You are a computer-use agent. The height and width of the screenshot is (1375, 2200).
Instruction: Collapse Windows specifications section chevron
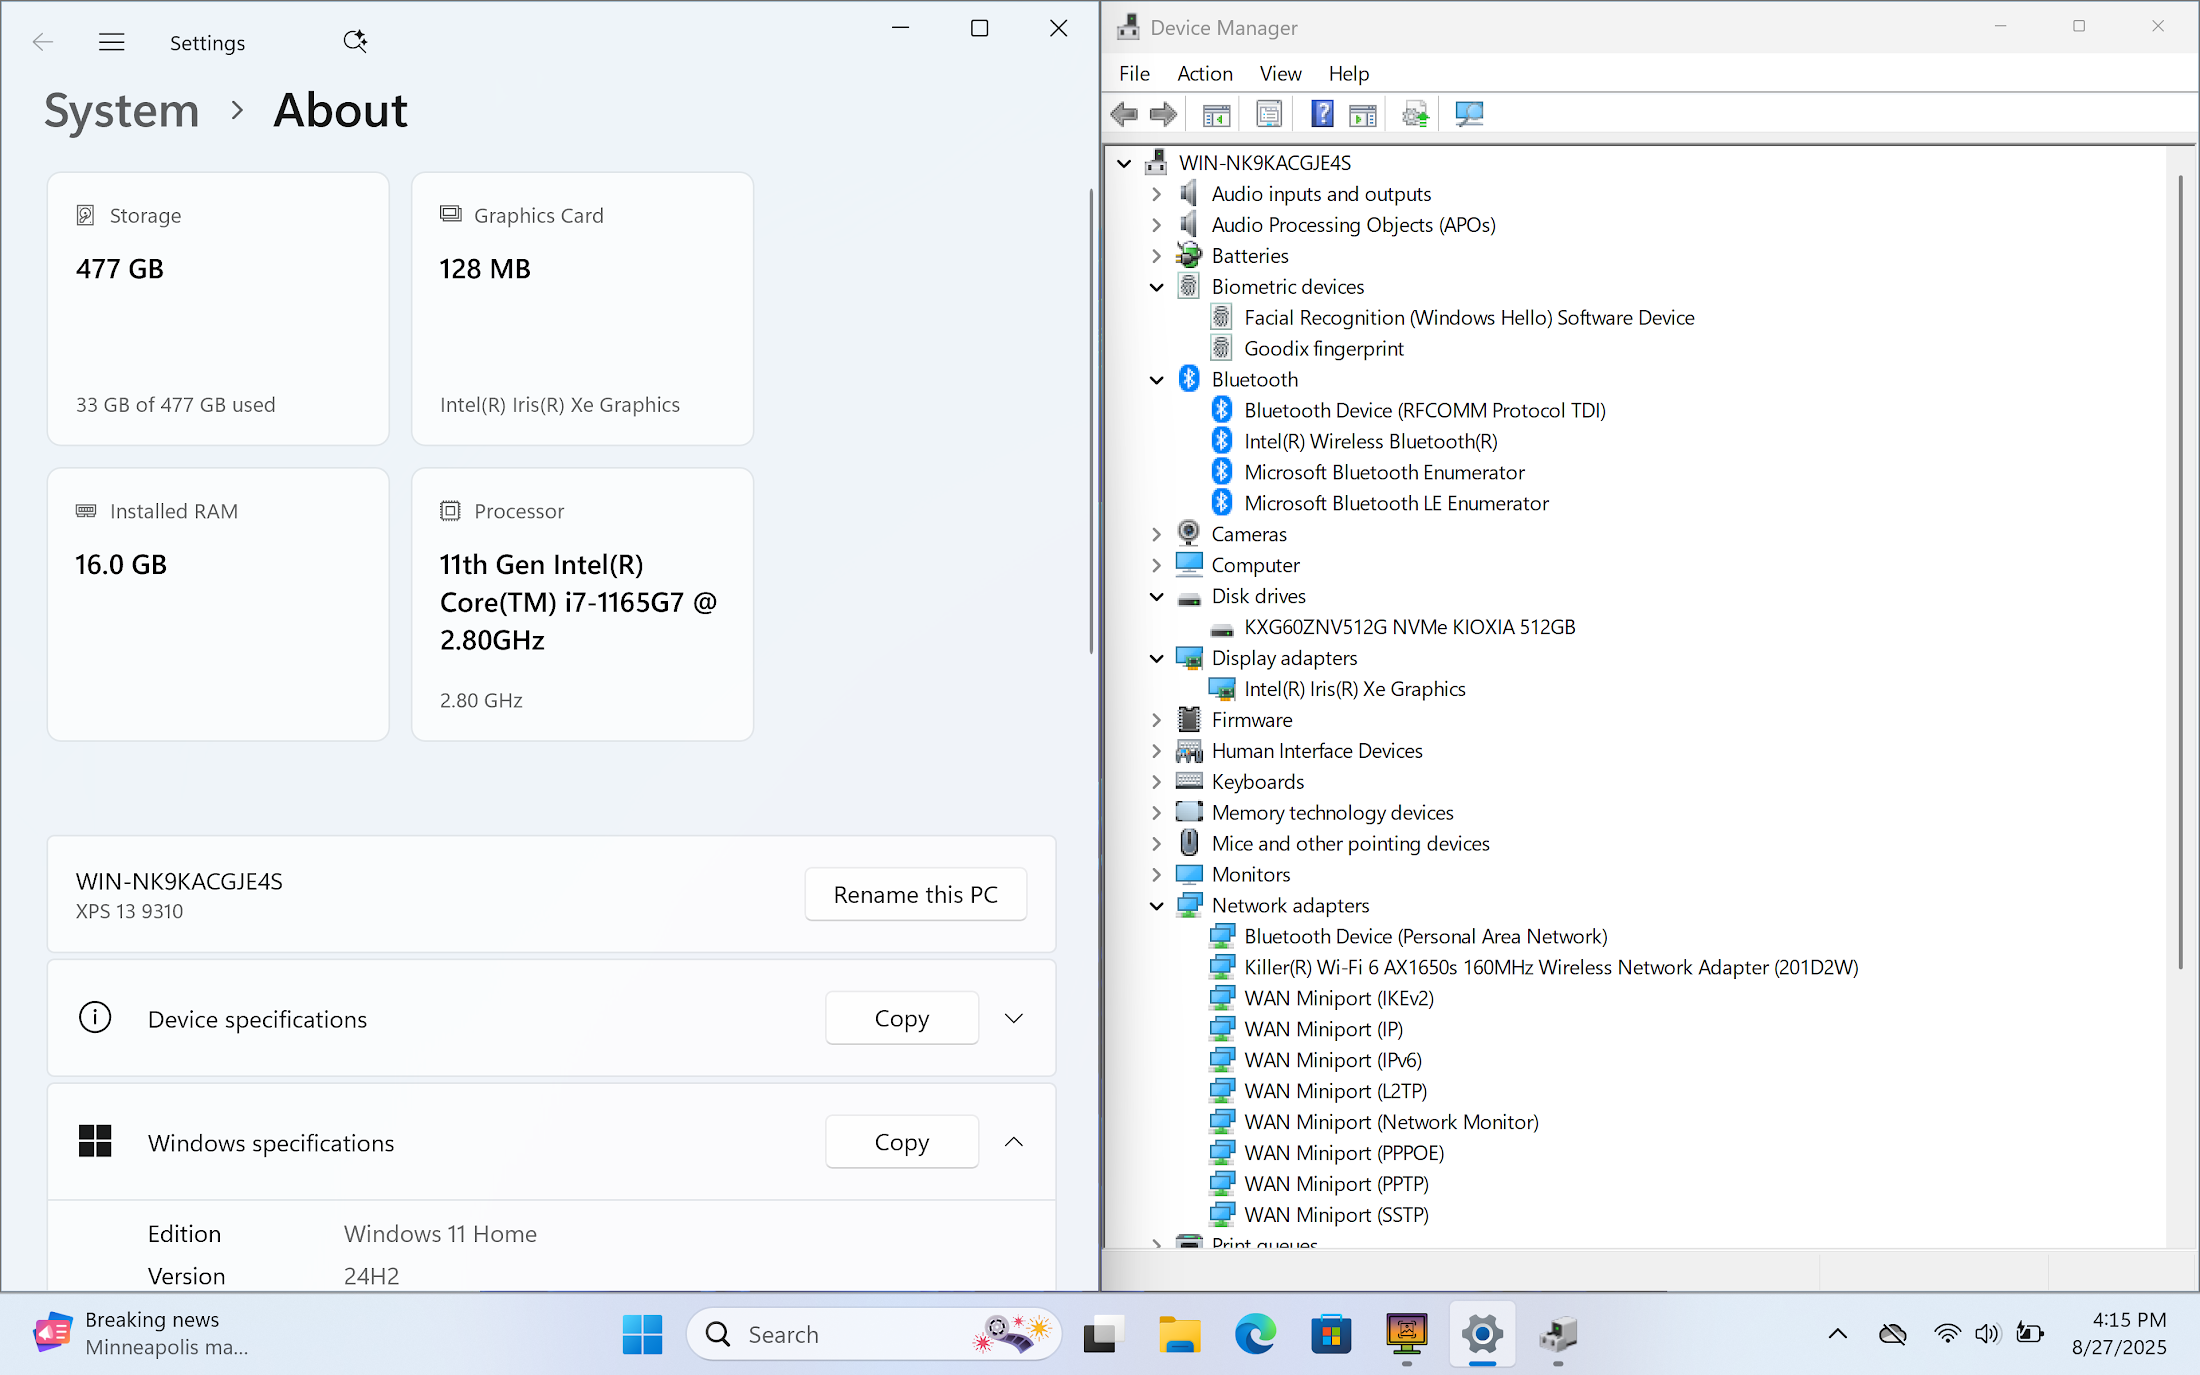click(x=1014, y=1142)
